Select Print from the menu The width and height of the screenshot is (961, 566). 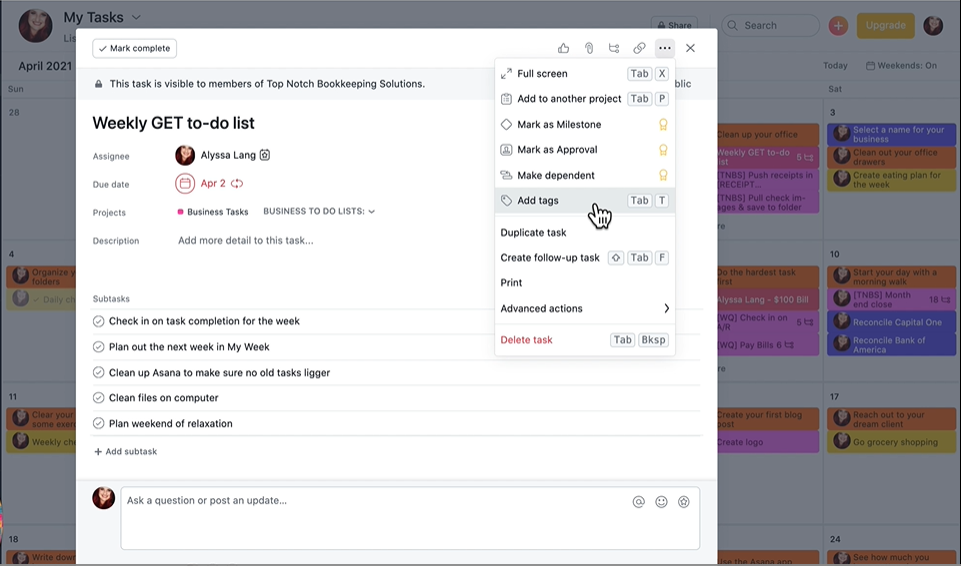585,283
